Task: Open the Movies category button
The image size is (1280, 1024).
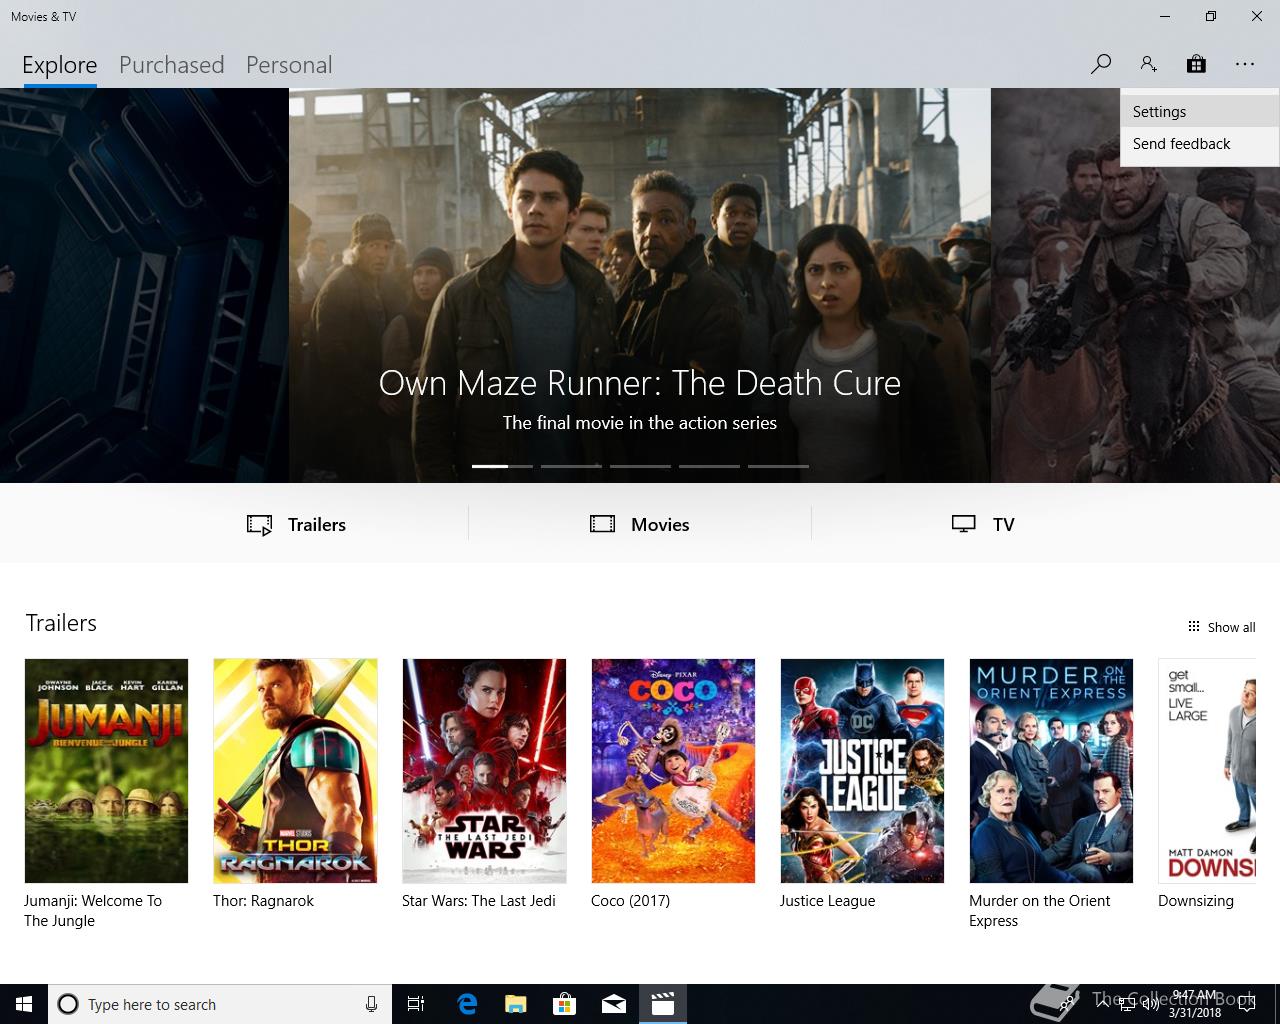Action: click(x=640, y=524)
